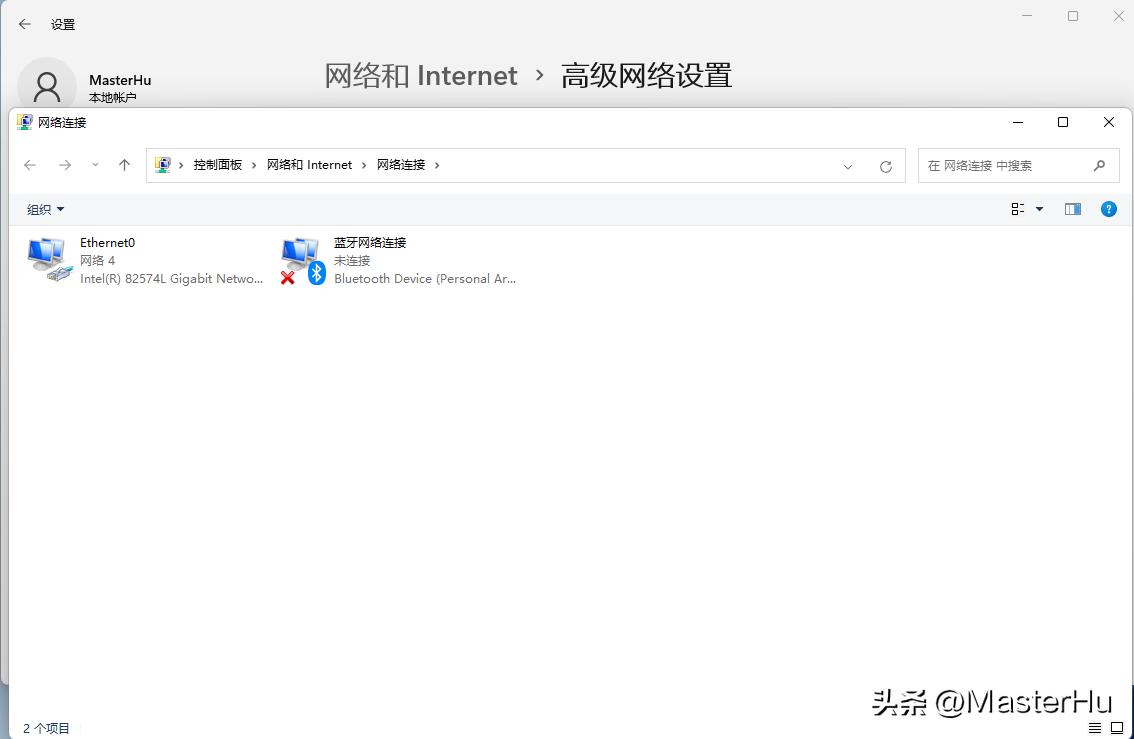Navigate to 网络和 Internet via the breadcrumb
1134x739 pixels.
click(x=311, y=165)
